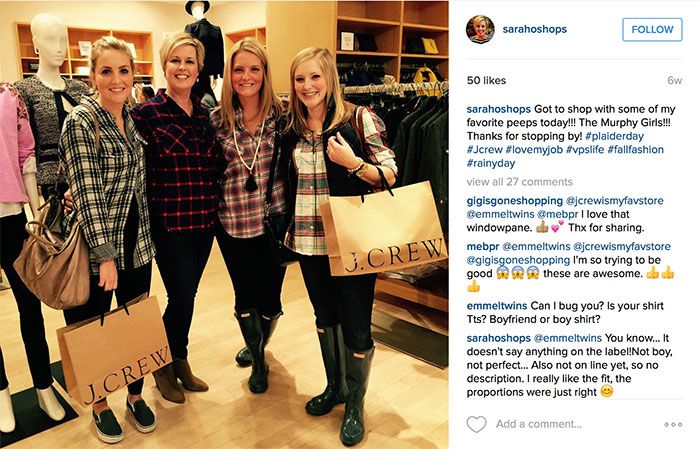Expand view all 27 comments

click(520, 182)
